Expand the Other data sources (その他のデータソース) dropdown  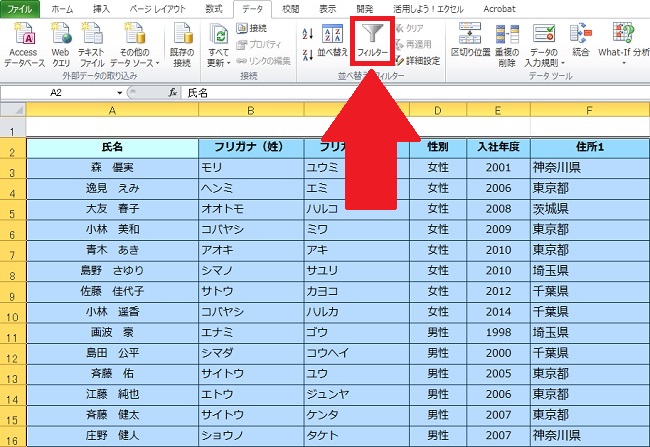[135, 56]
